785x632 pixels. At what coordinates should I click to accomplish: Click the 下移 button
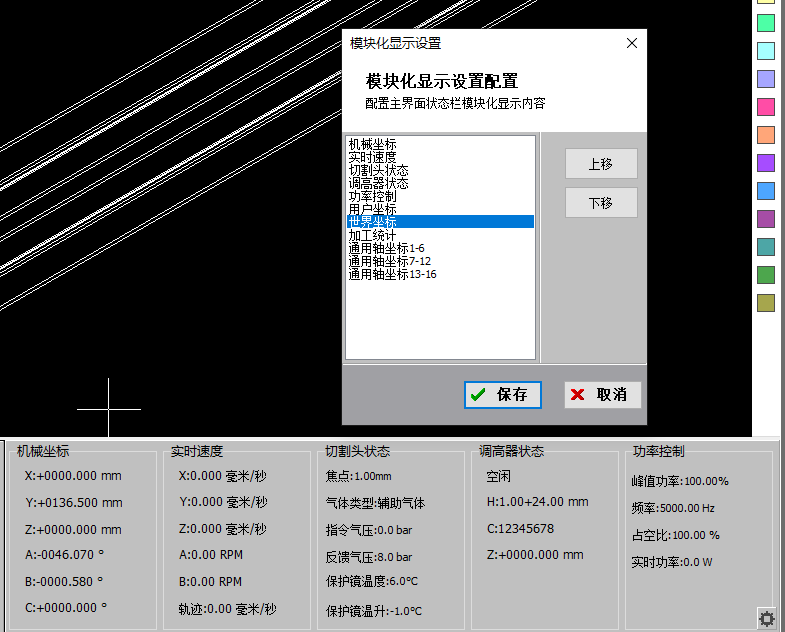[601, 202]
